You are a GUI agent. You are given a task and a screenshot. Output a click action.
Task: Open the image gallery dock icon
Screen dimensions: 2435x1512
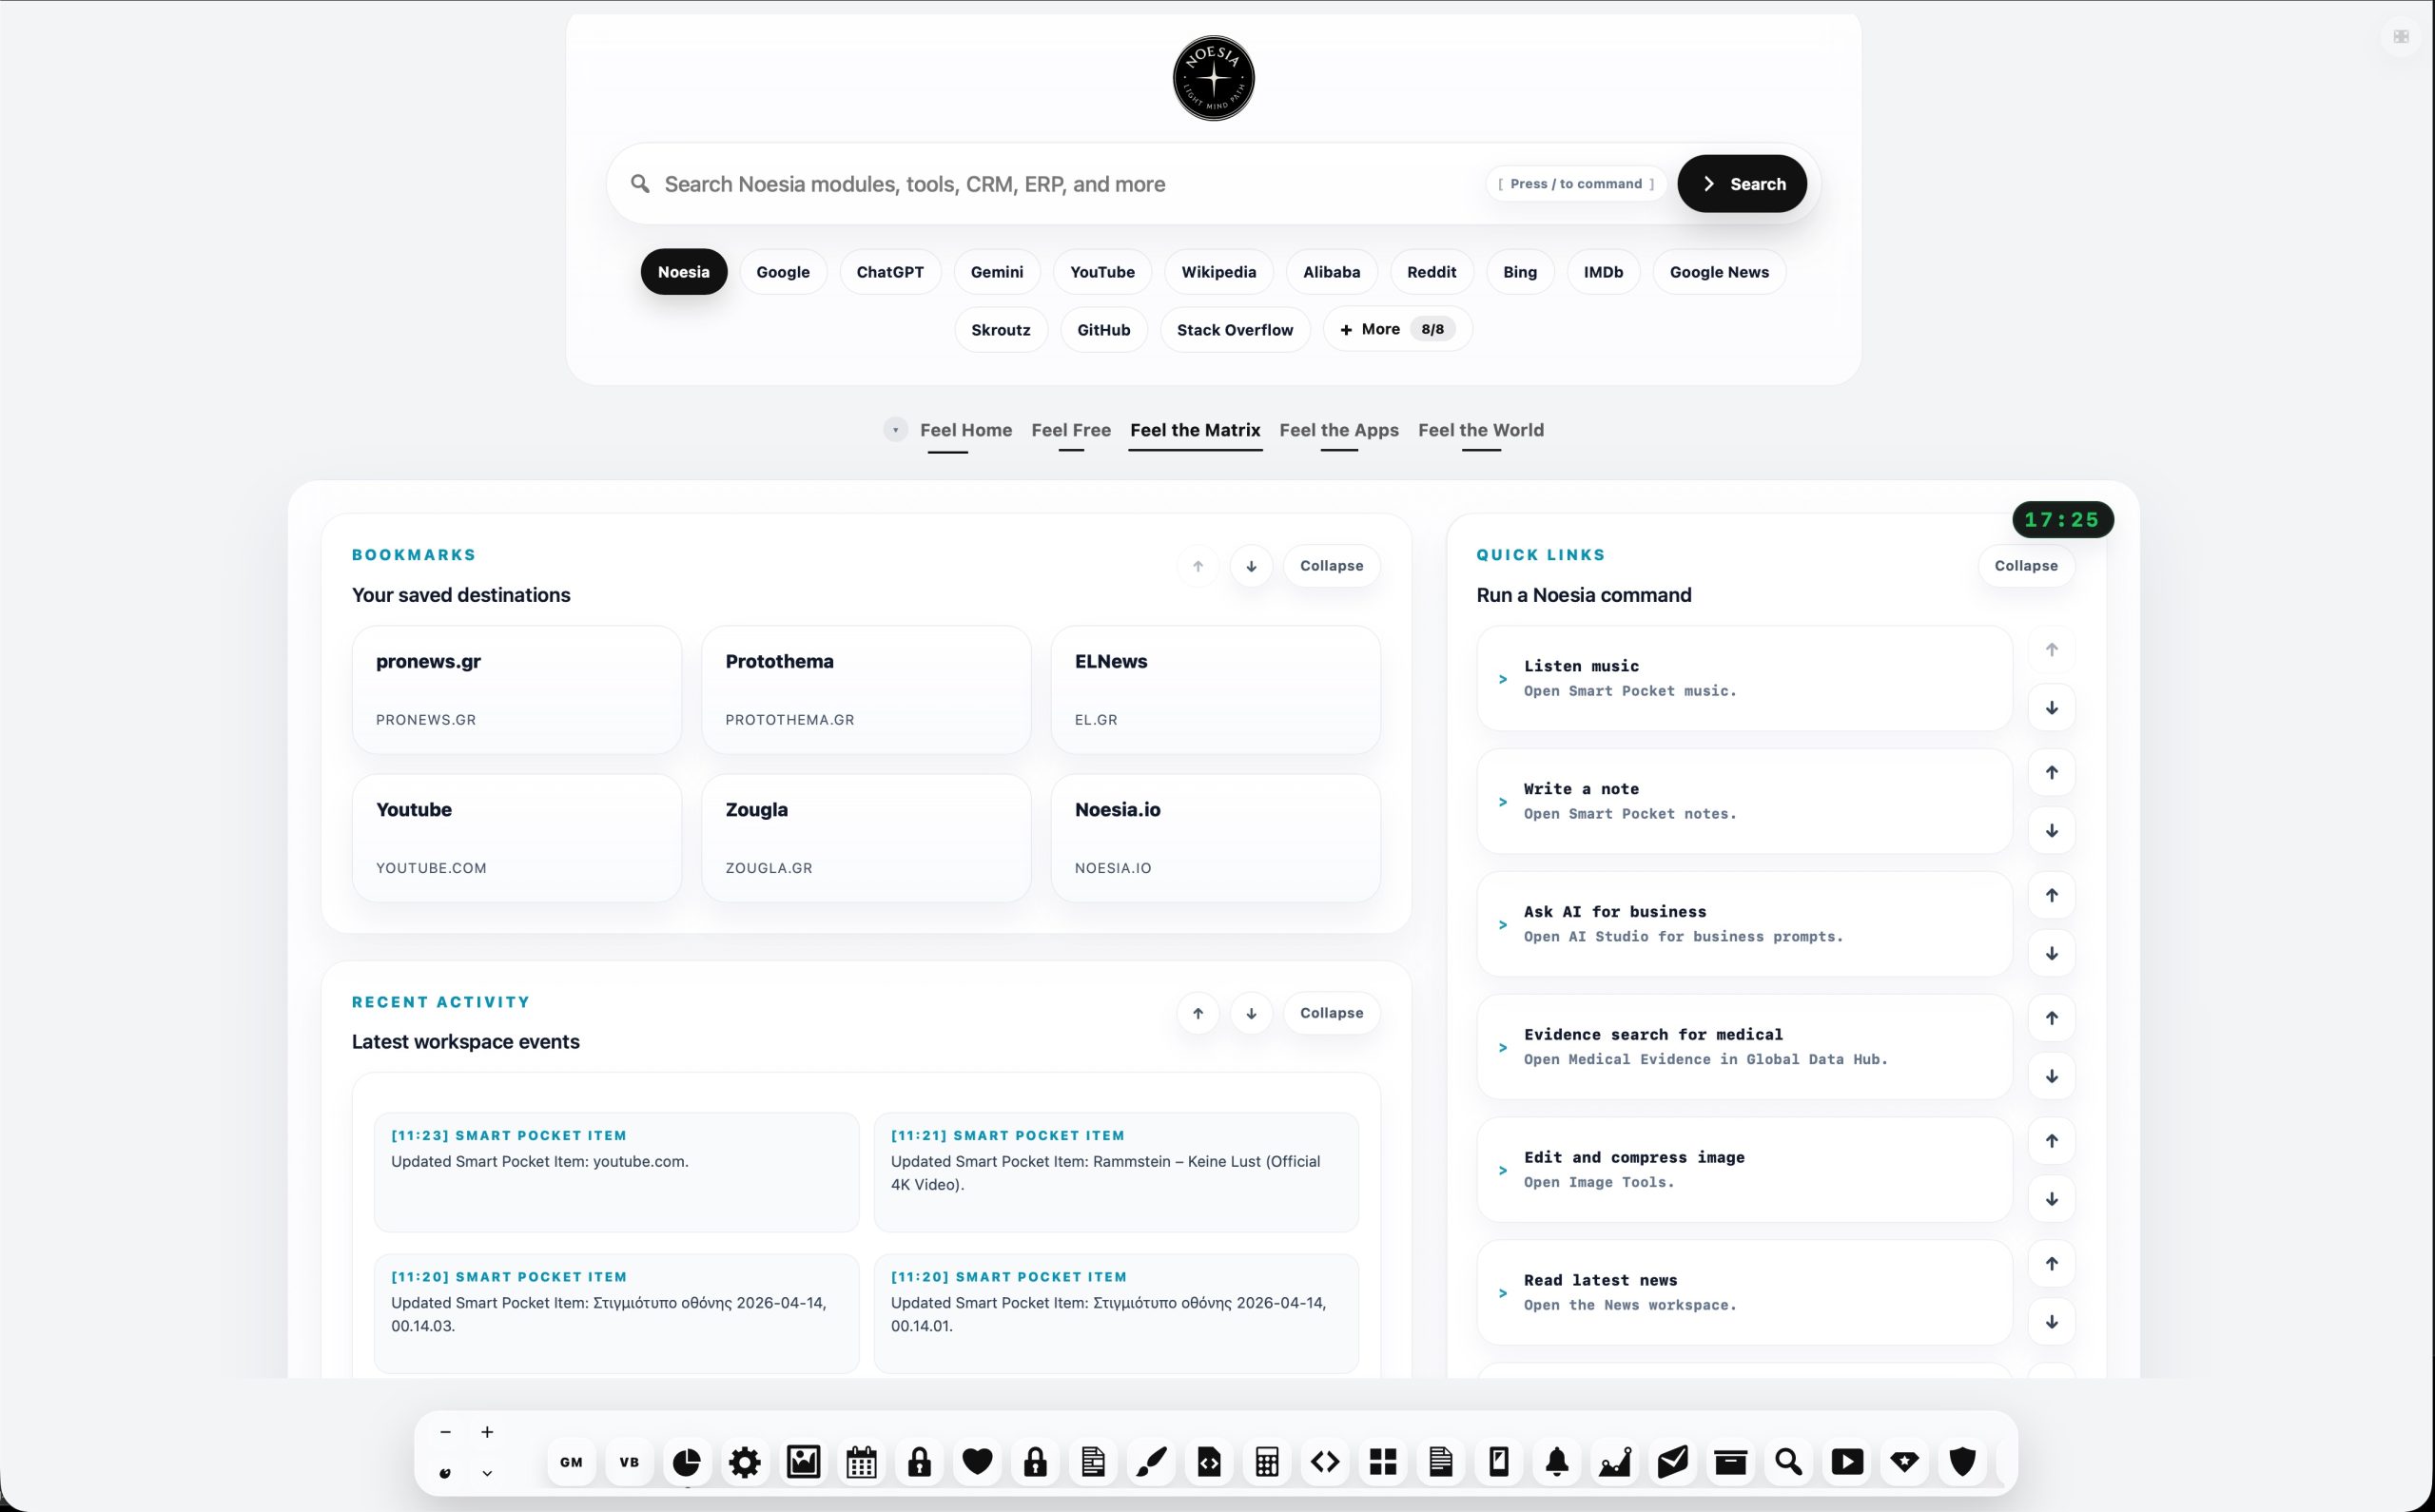(x=803, y=1462)
